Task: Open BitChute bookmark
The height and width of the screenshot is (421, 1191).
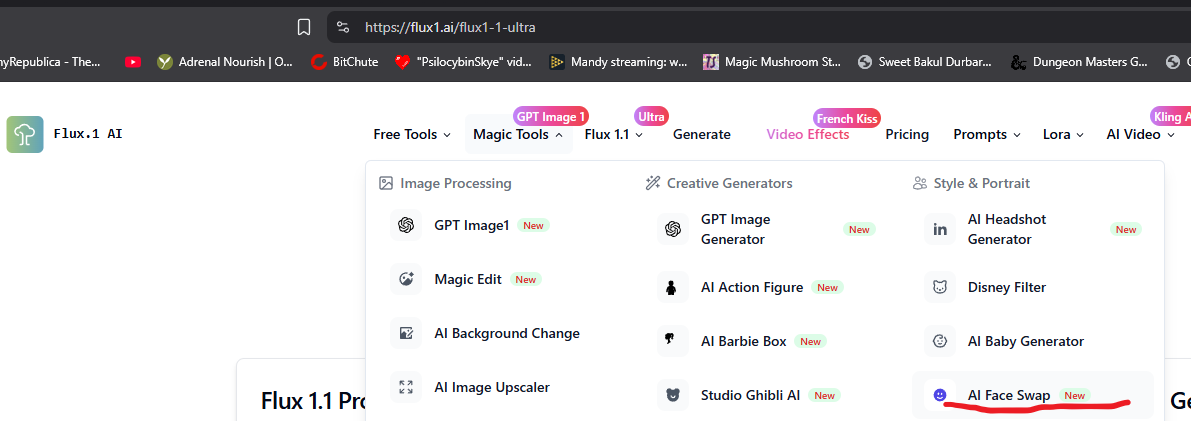Action: pyautogui.click(x=345, y=62)
